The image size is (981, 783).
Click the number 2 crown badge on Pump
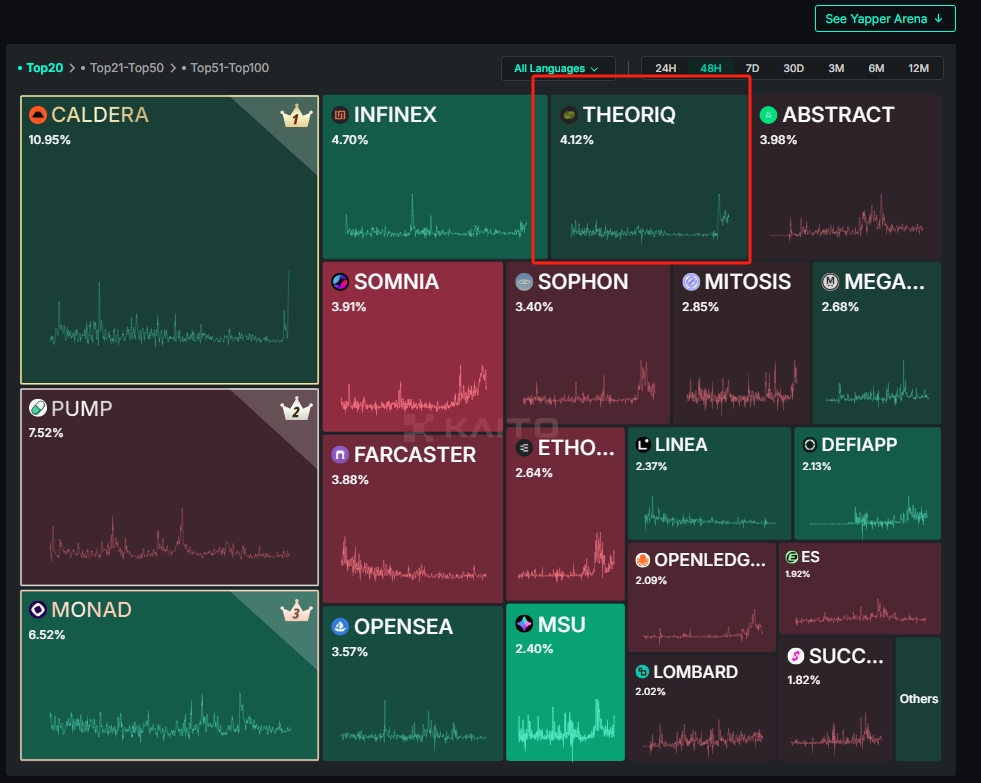296,409
